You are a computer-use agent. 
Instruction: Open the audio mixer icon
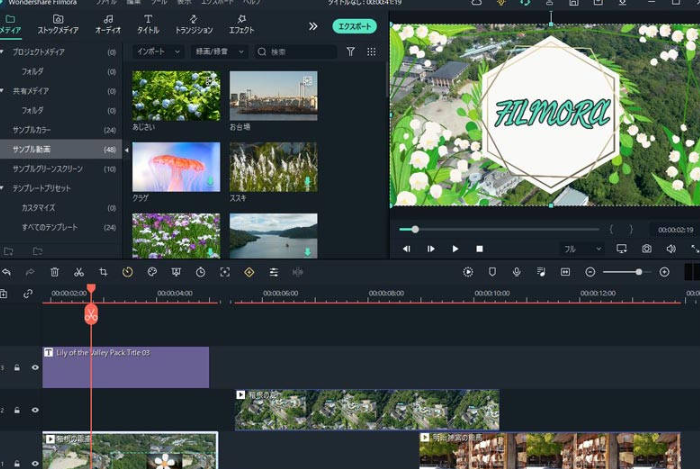pyautogui.click(x=541, y=272)
